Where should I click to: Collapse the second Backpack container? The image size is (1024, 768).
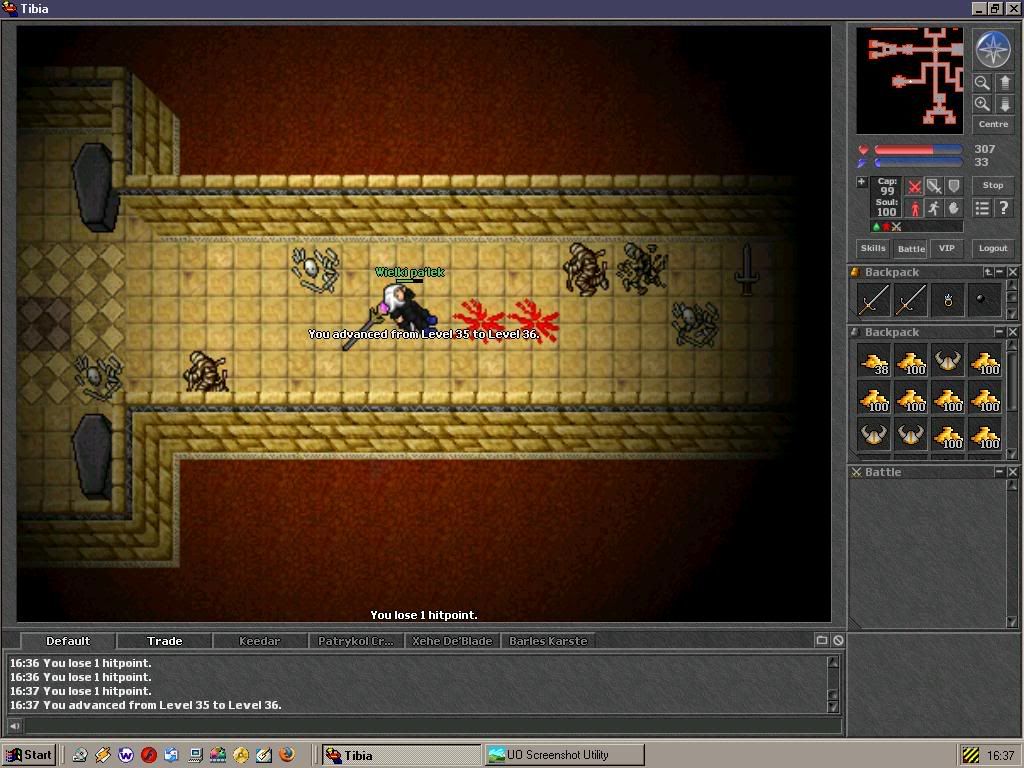click(1000, 332)
